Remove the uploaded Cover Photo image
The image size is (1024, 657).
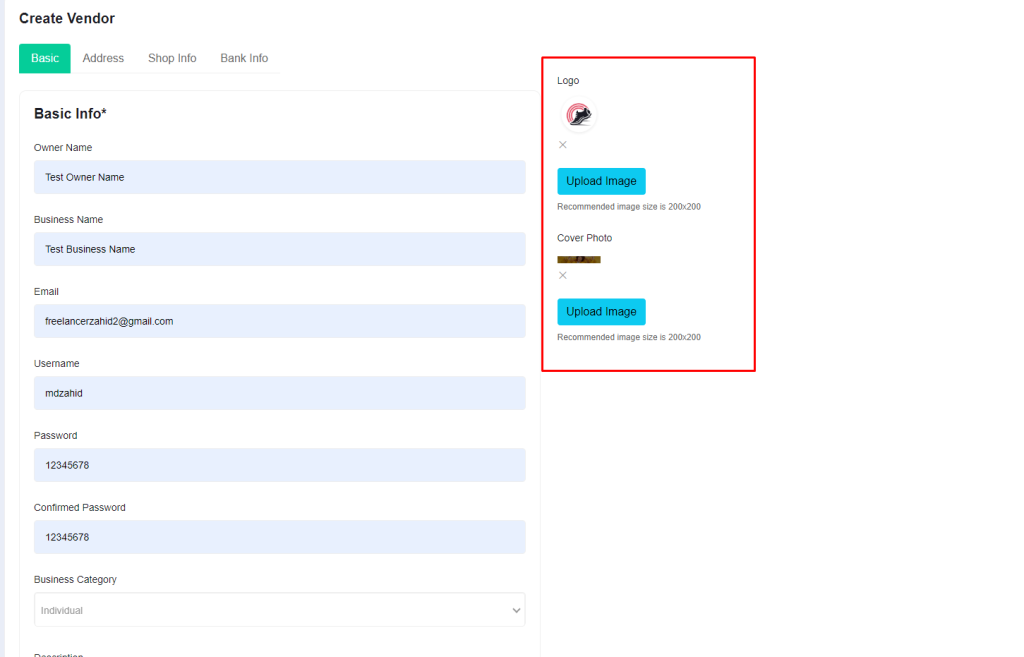point(562,276)
